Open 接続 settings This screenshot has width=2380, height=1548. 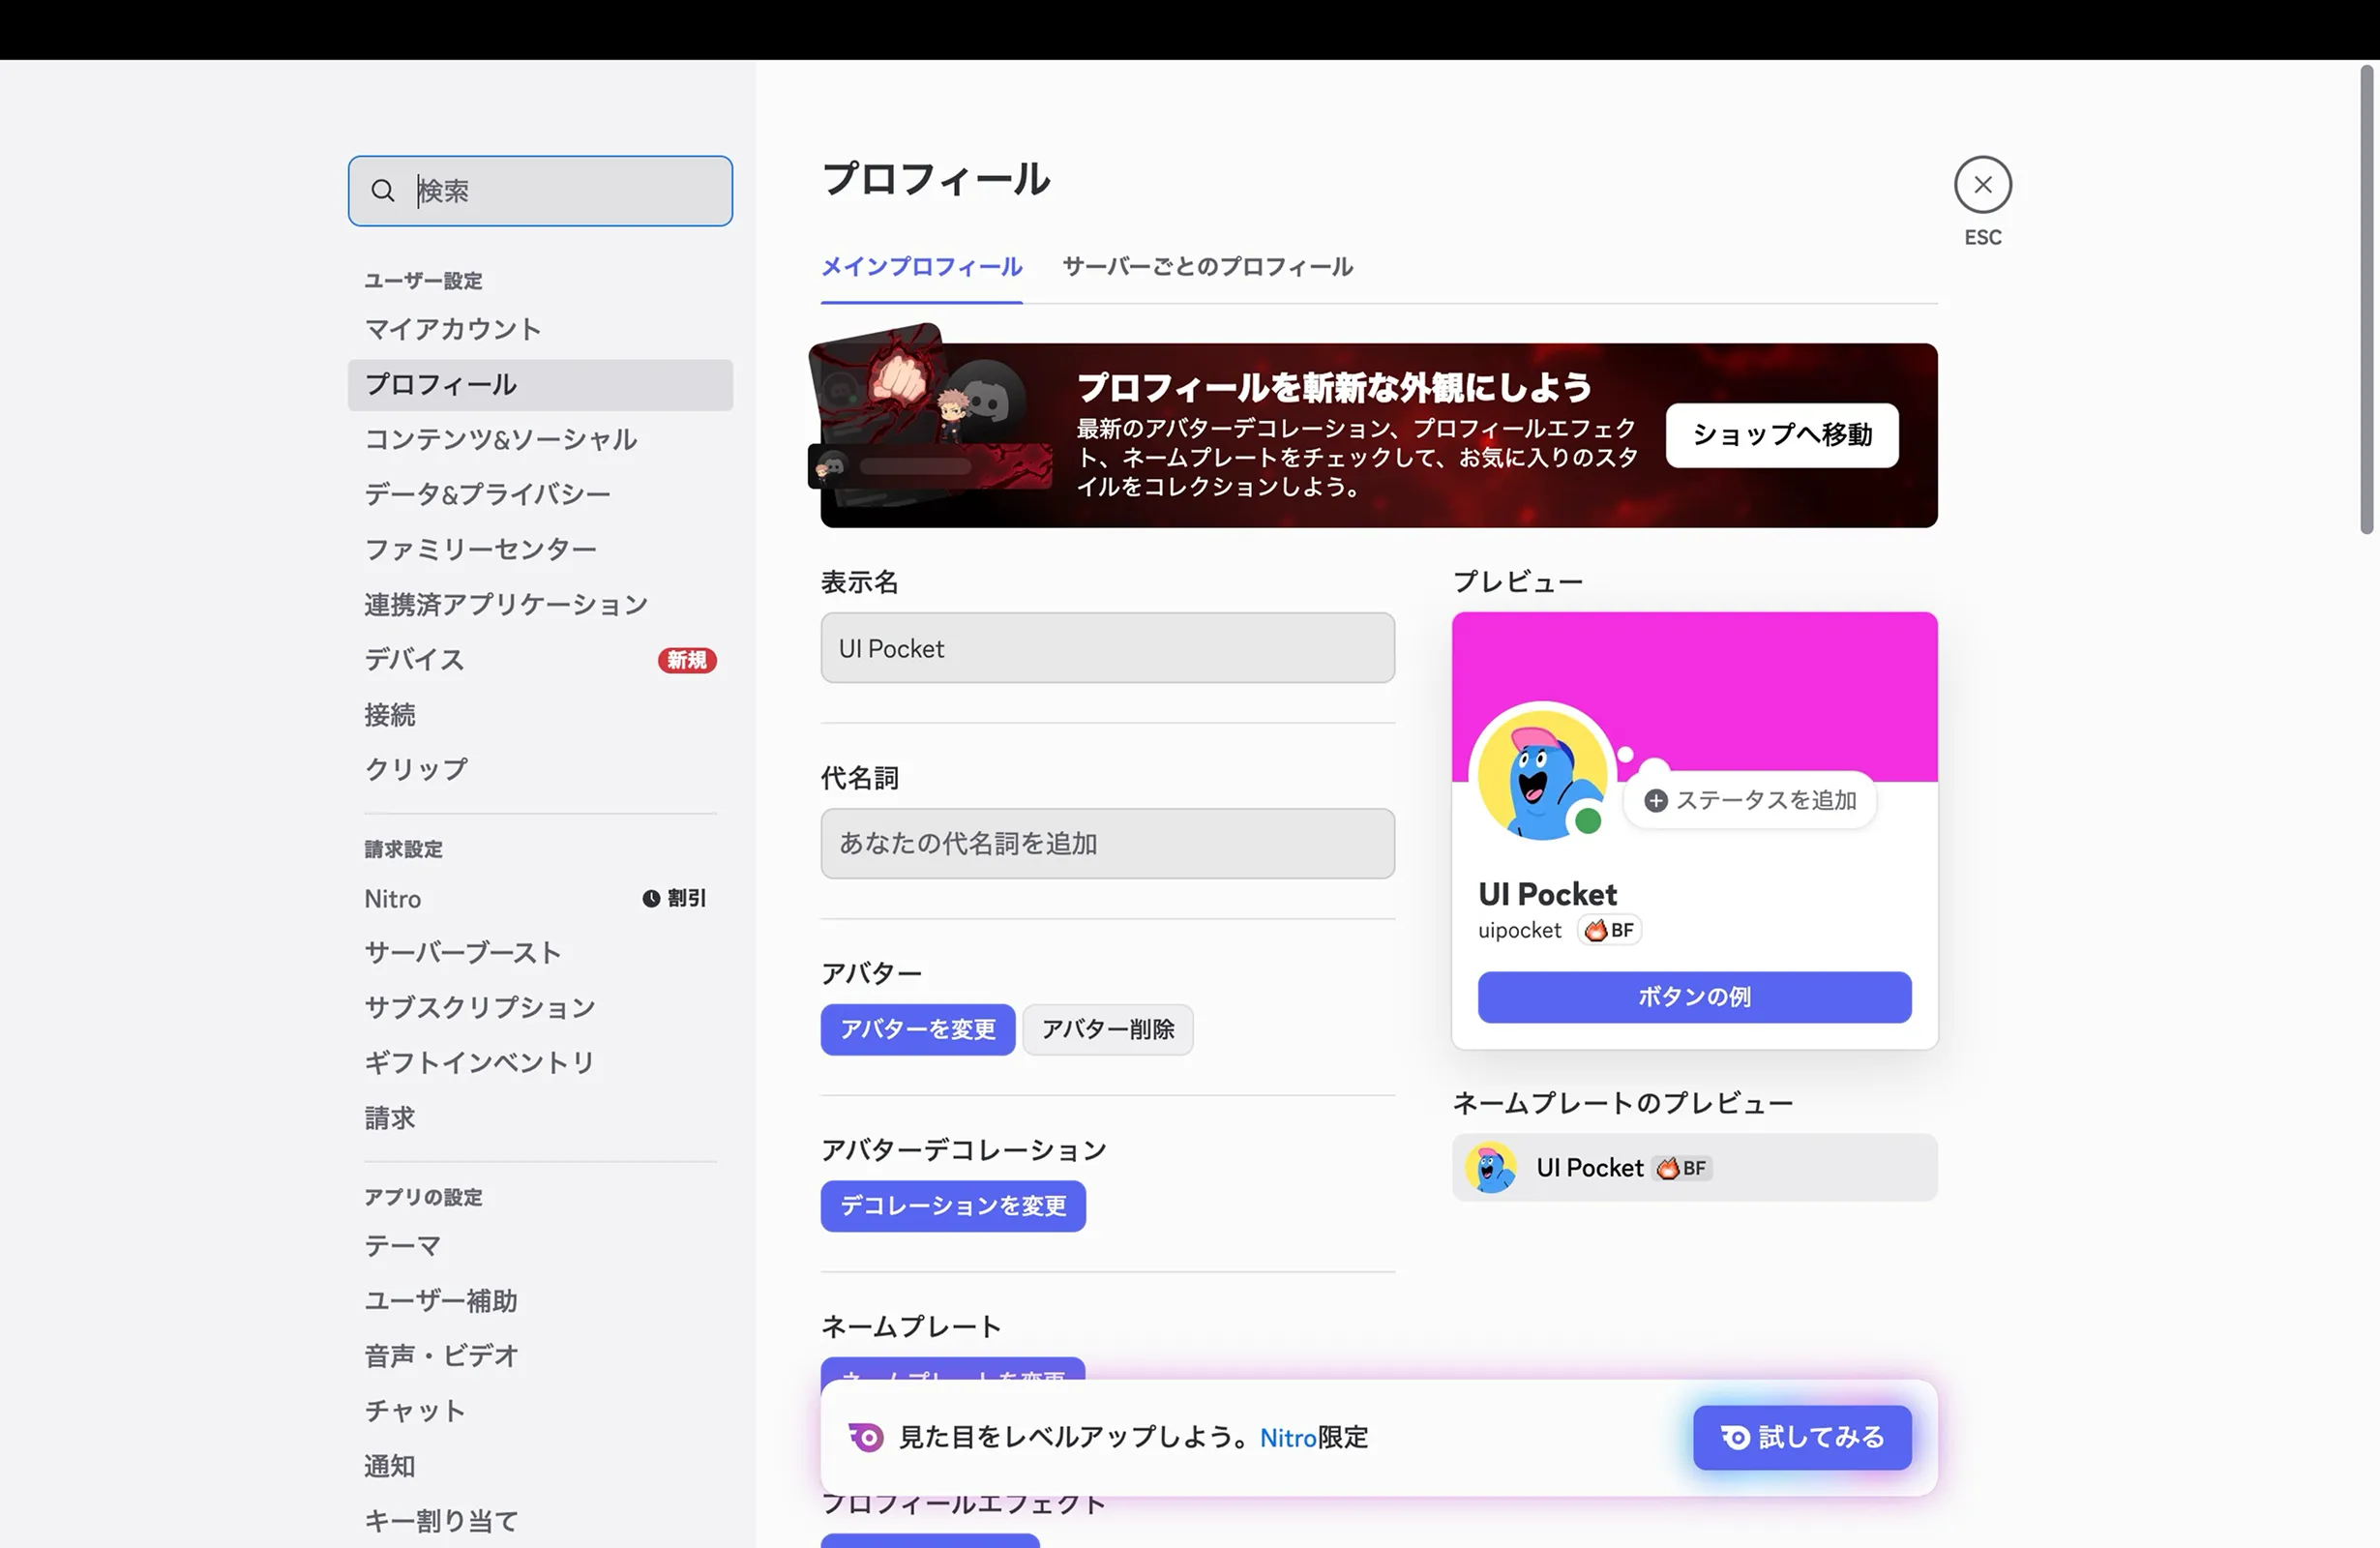(540, 715)
